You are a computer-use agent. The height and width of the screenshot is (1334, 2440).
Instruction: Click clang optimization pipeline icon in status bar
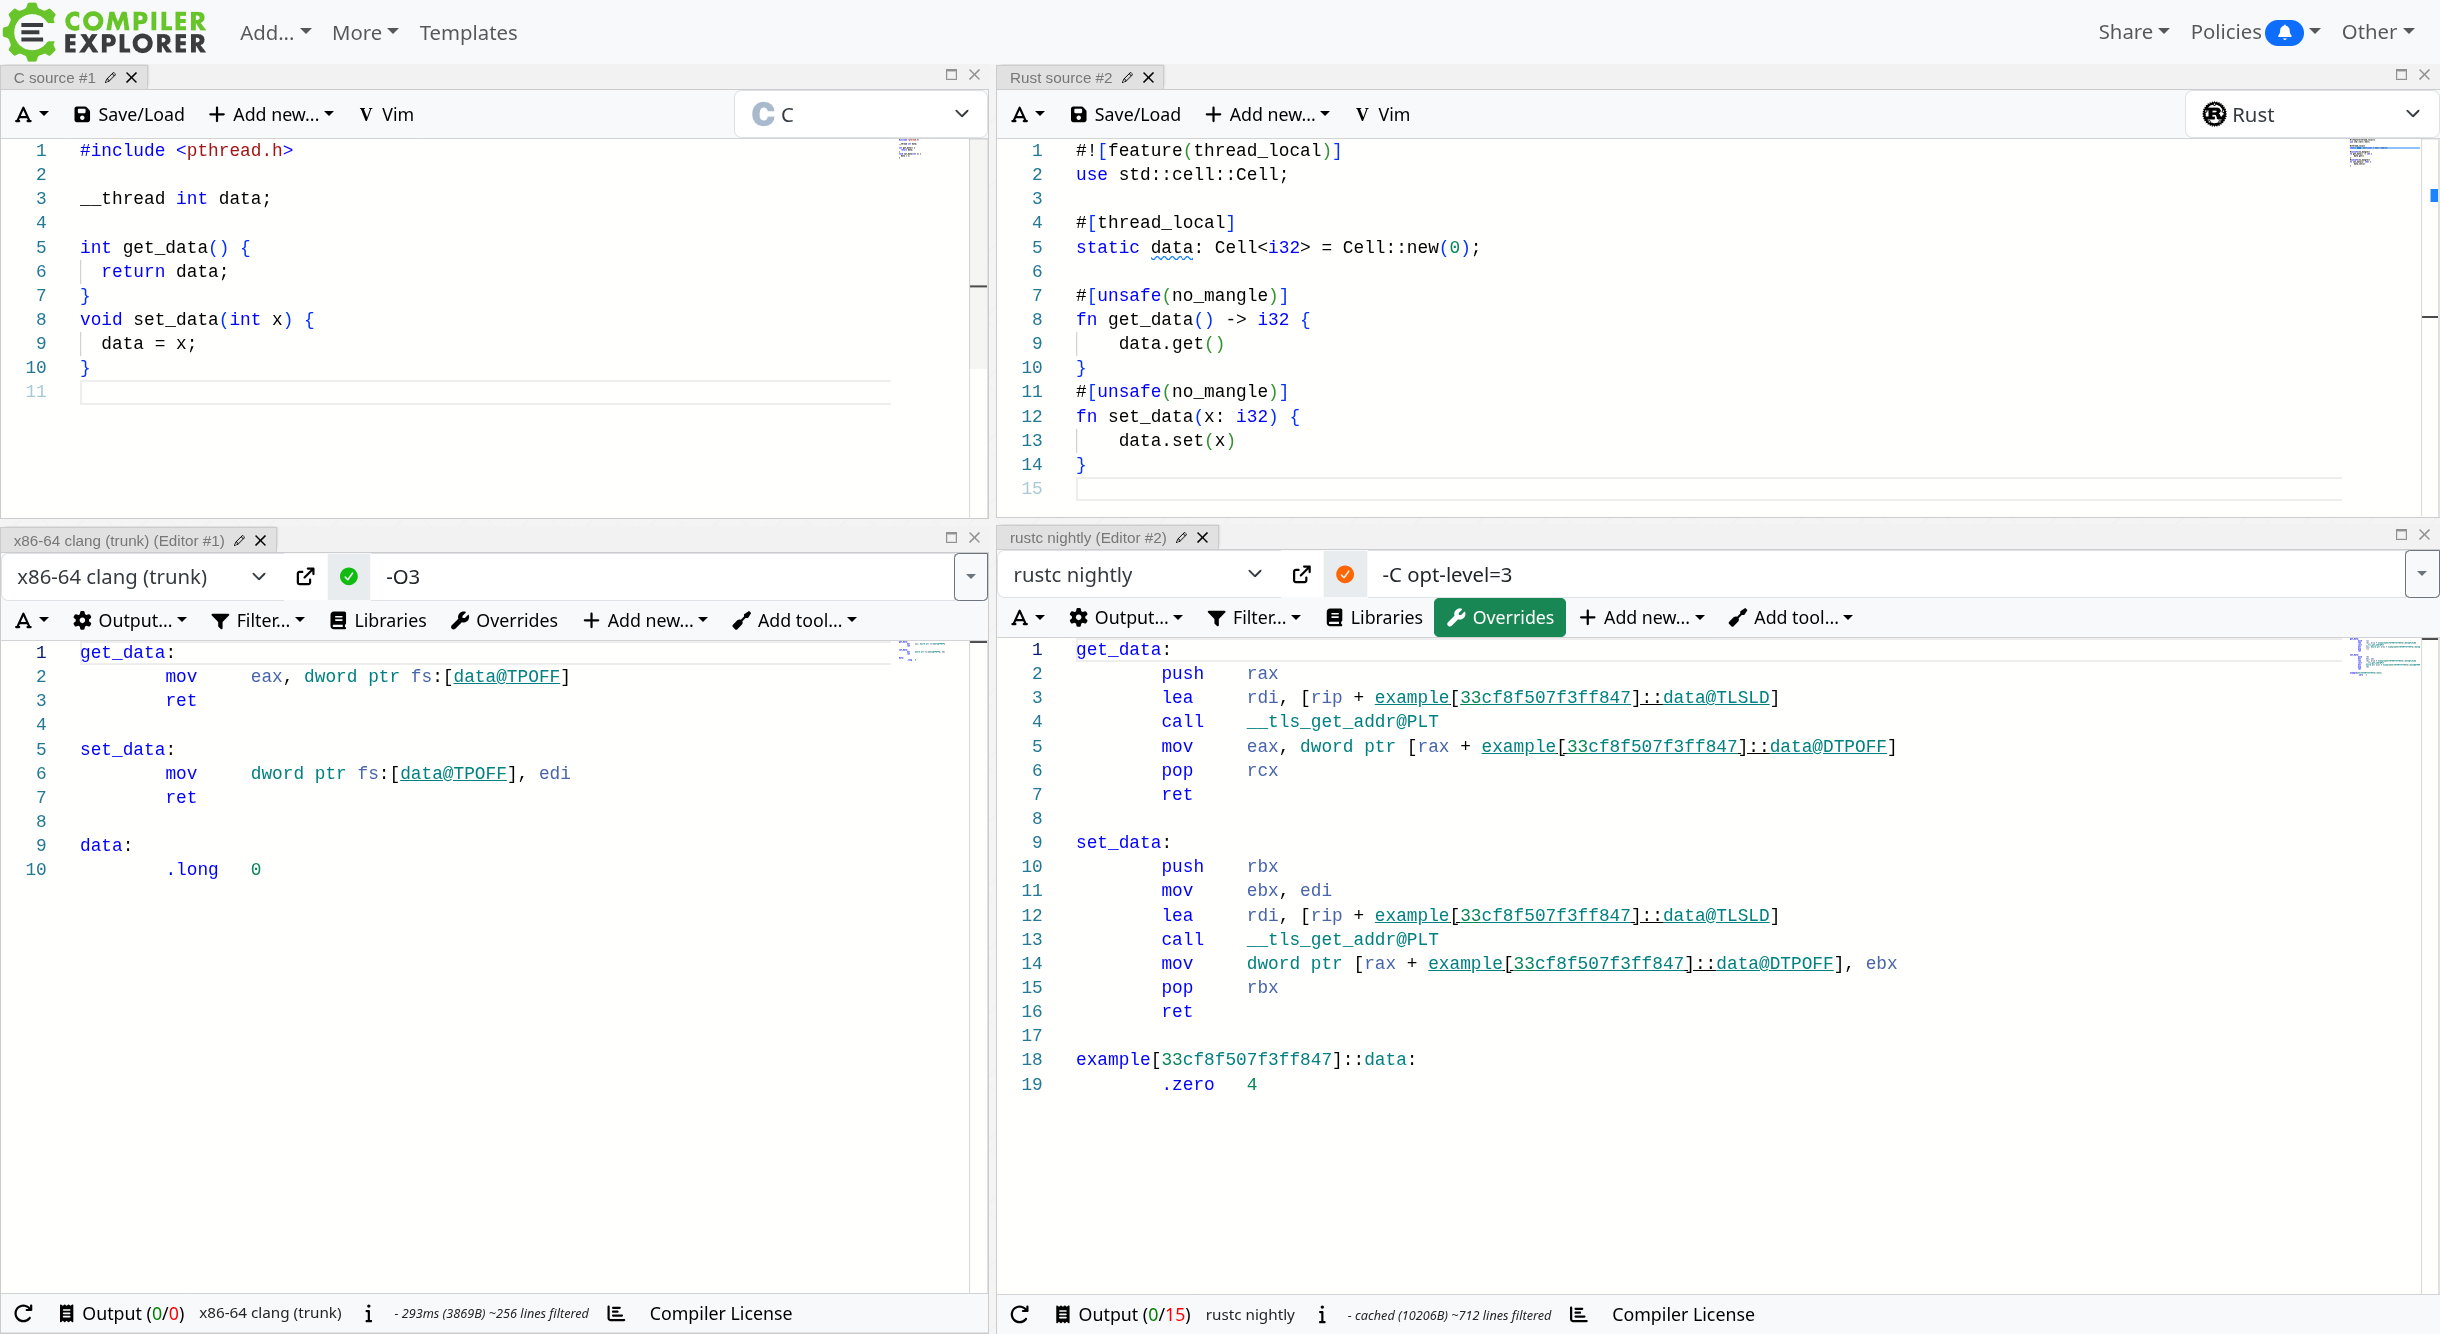pyautogui.click(x=617, y=1313)
